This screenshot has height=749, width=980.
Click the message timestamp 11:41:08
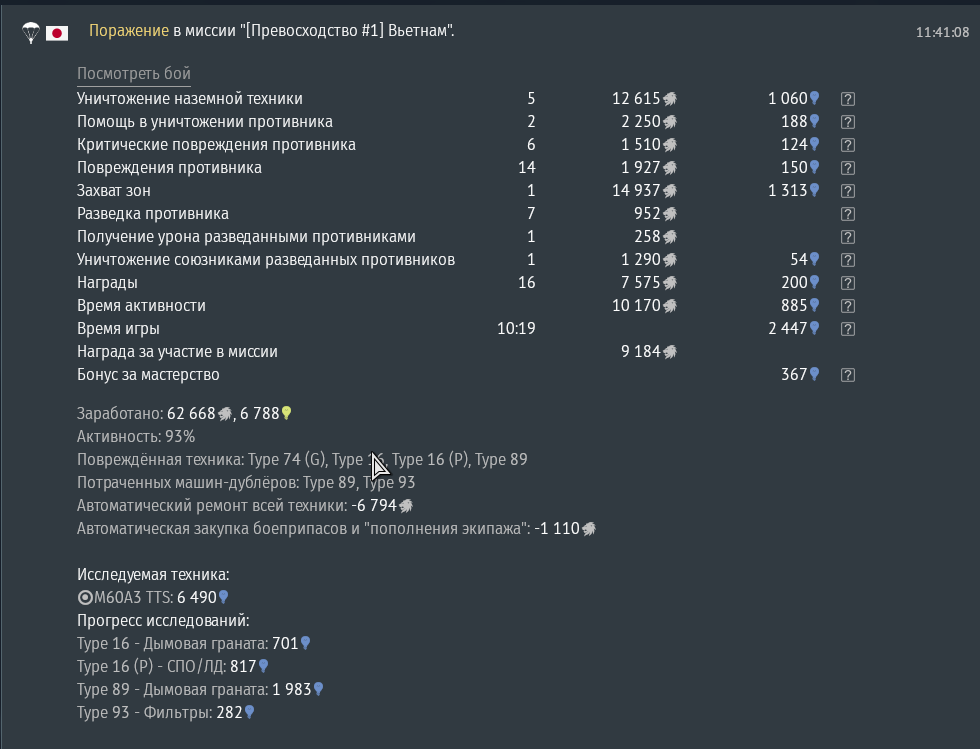[x=942, y=33]
